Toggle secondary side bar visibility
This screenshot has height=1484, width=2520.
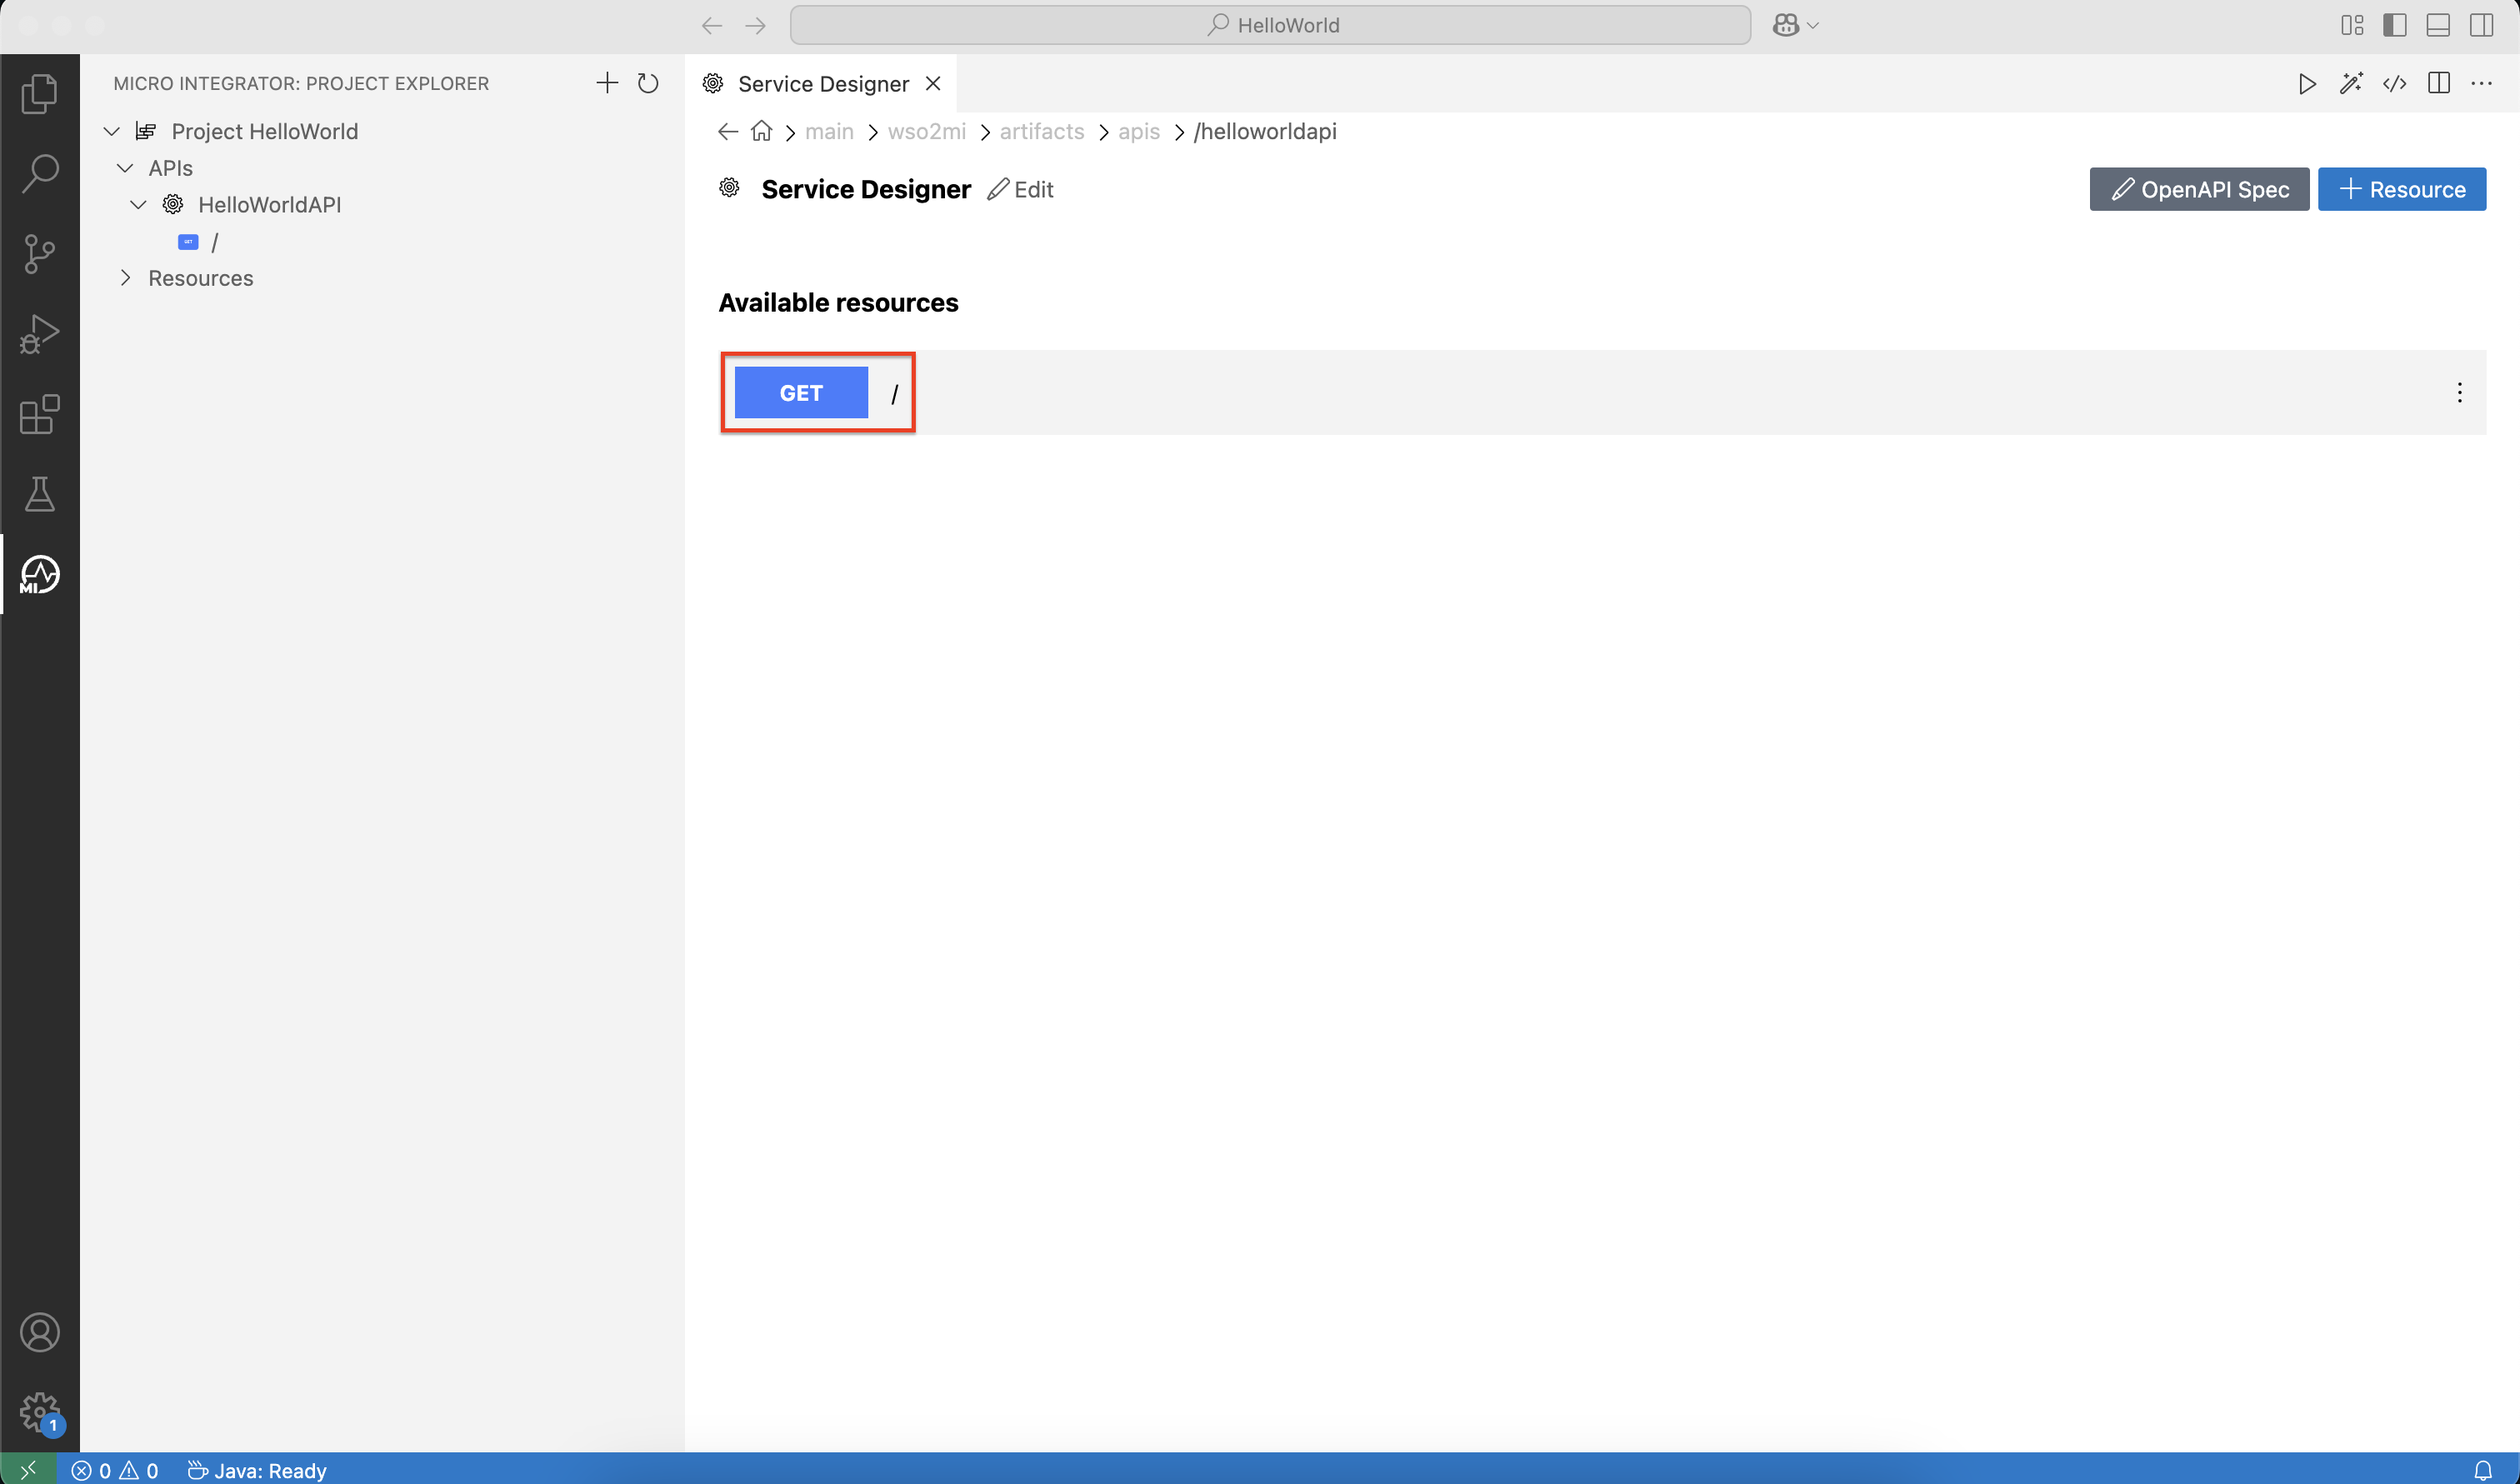point(2482,25)
